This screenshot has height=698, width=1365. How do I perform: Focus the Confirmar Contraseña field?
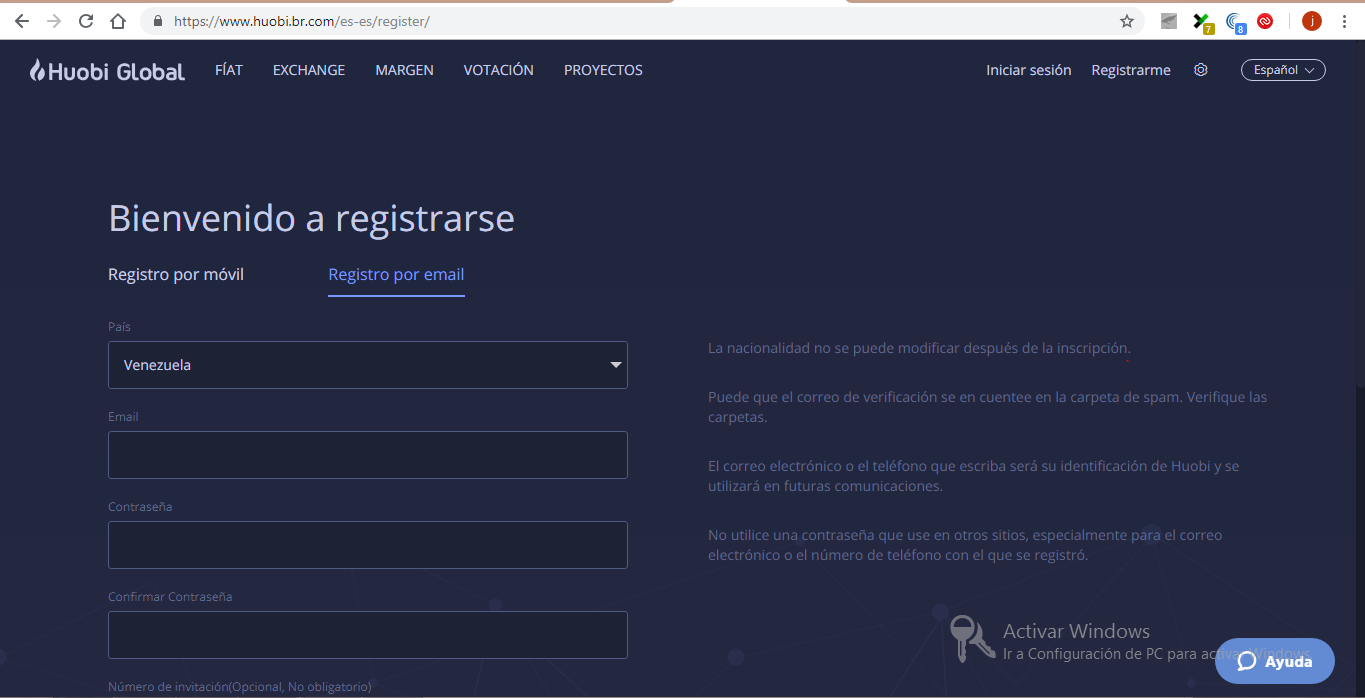tap(368, 635)
